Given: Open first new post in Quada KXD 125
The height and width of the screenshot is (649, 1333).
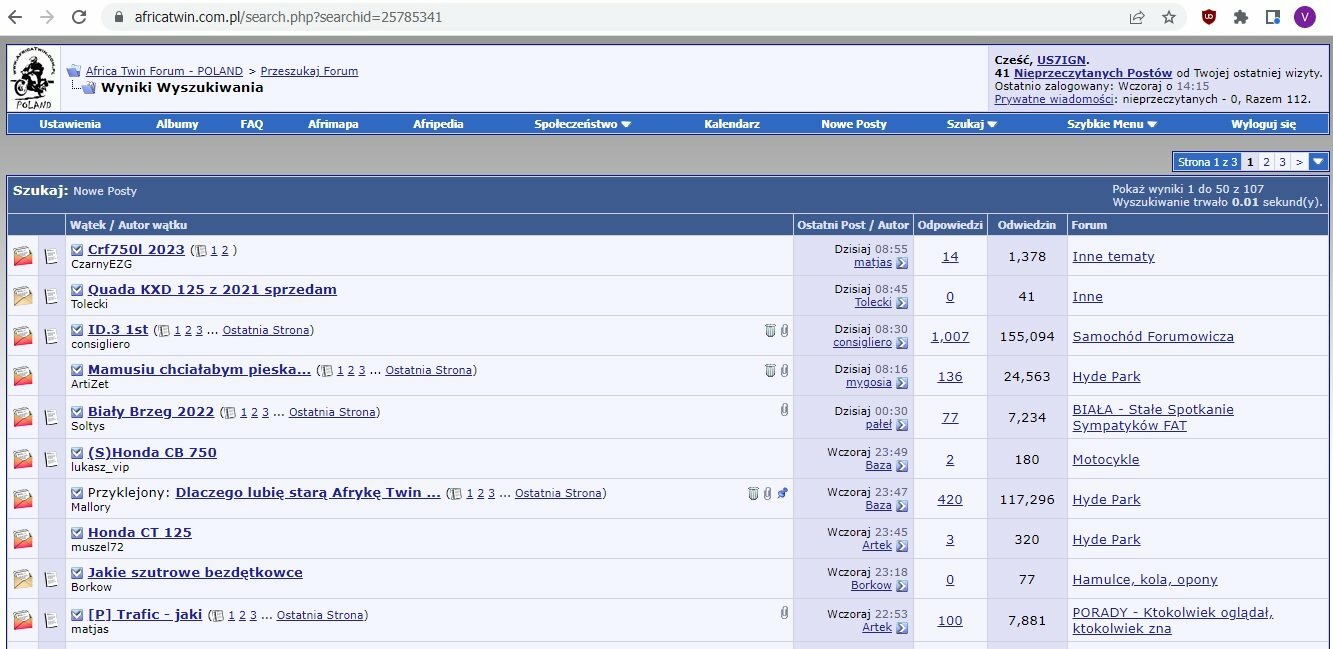Looking at the screenshot, I should (77, 289).
